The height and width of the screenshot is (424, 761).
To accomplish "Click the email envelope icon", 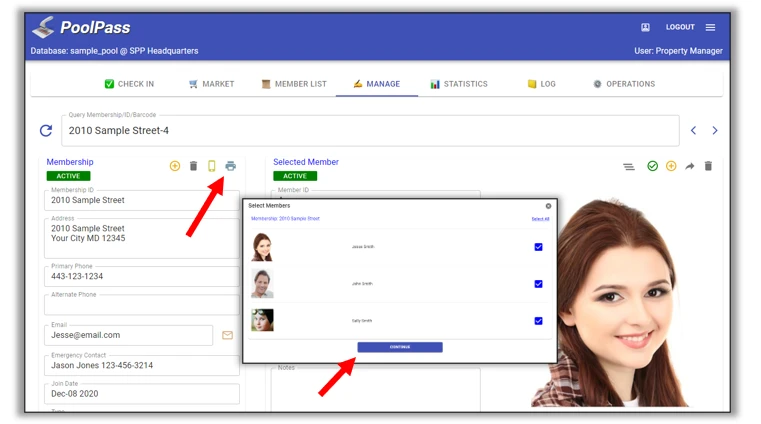I will click(x=227, y=335).
